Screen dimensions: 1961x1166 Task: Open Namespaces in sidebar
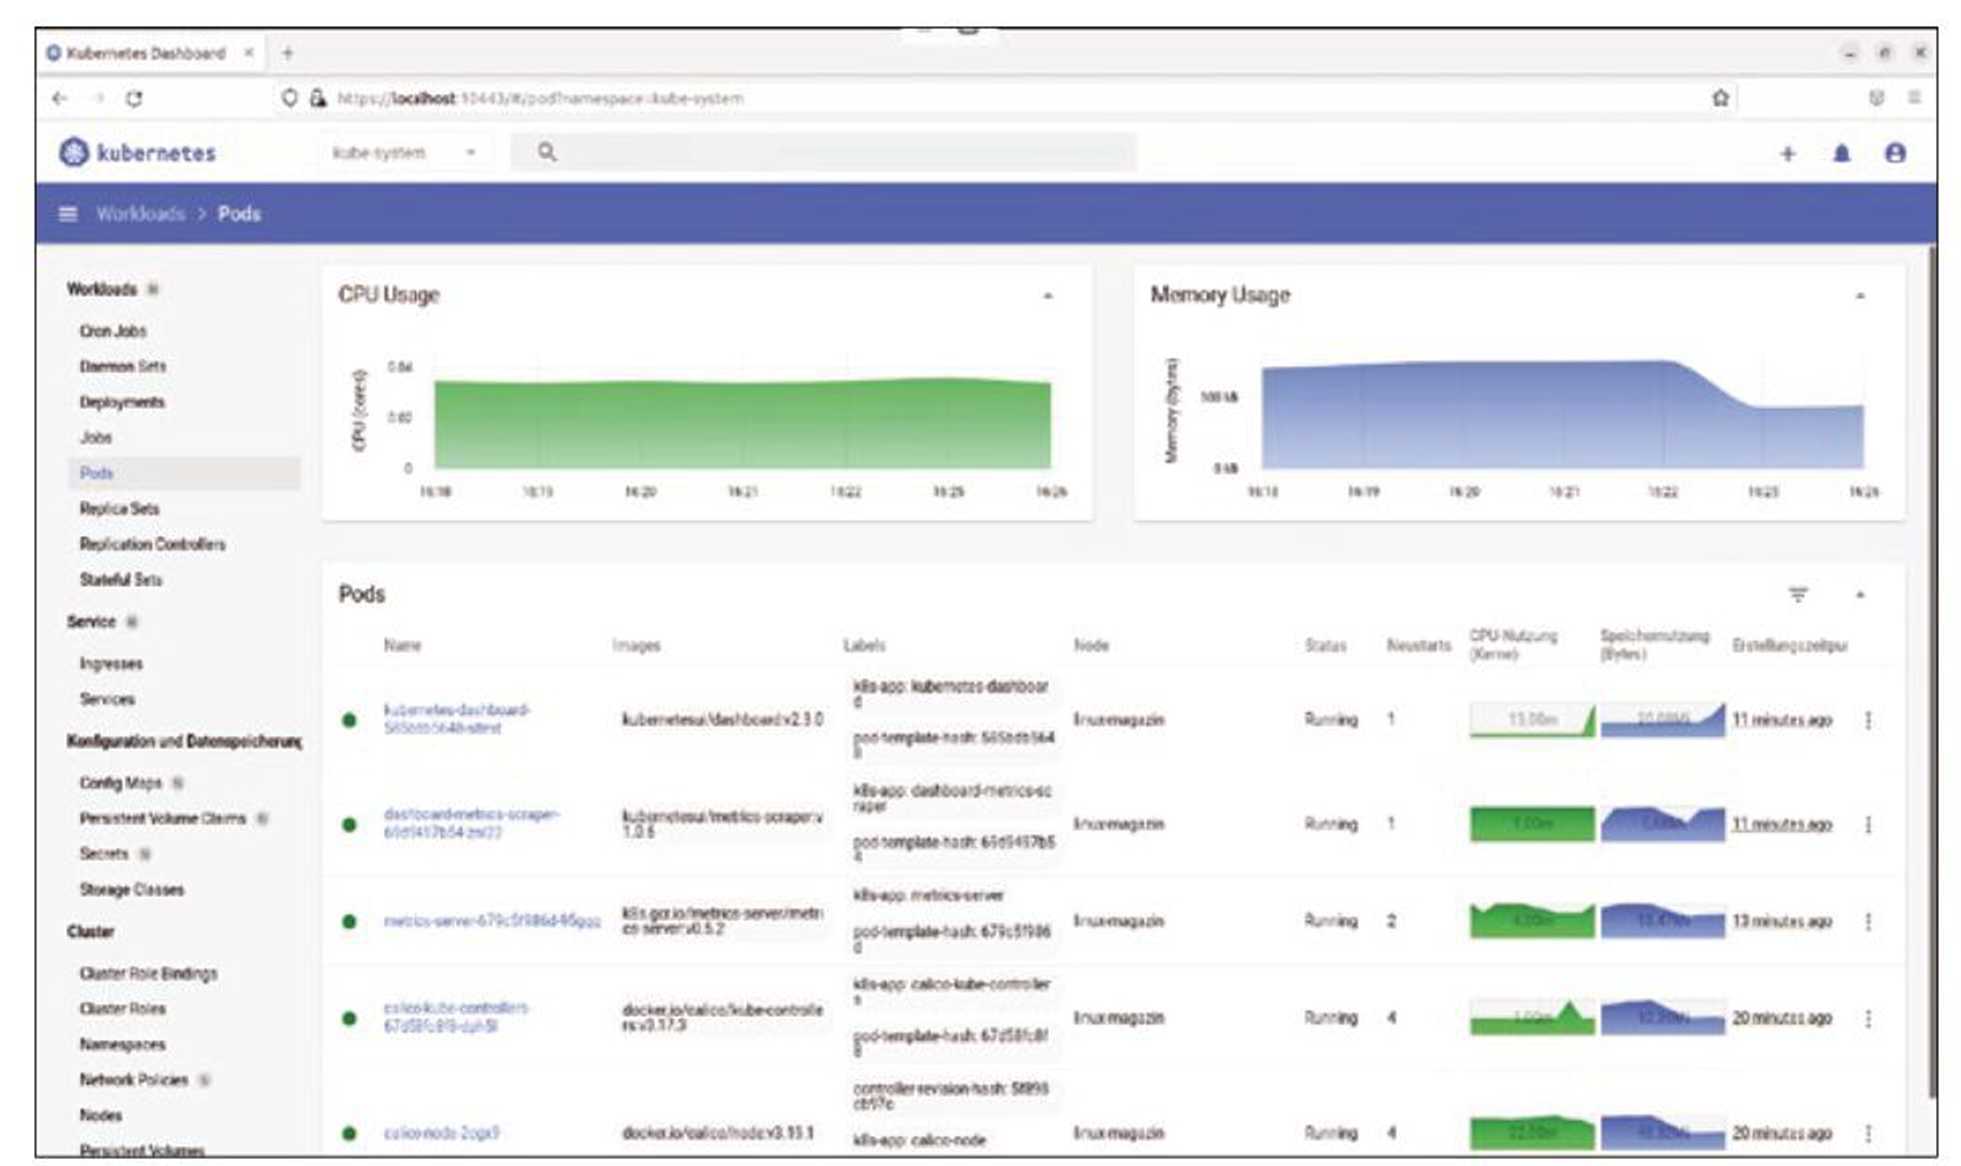[x=122, y=1044]
